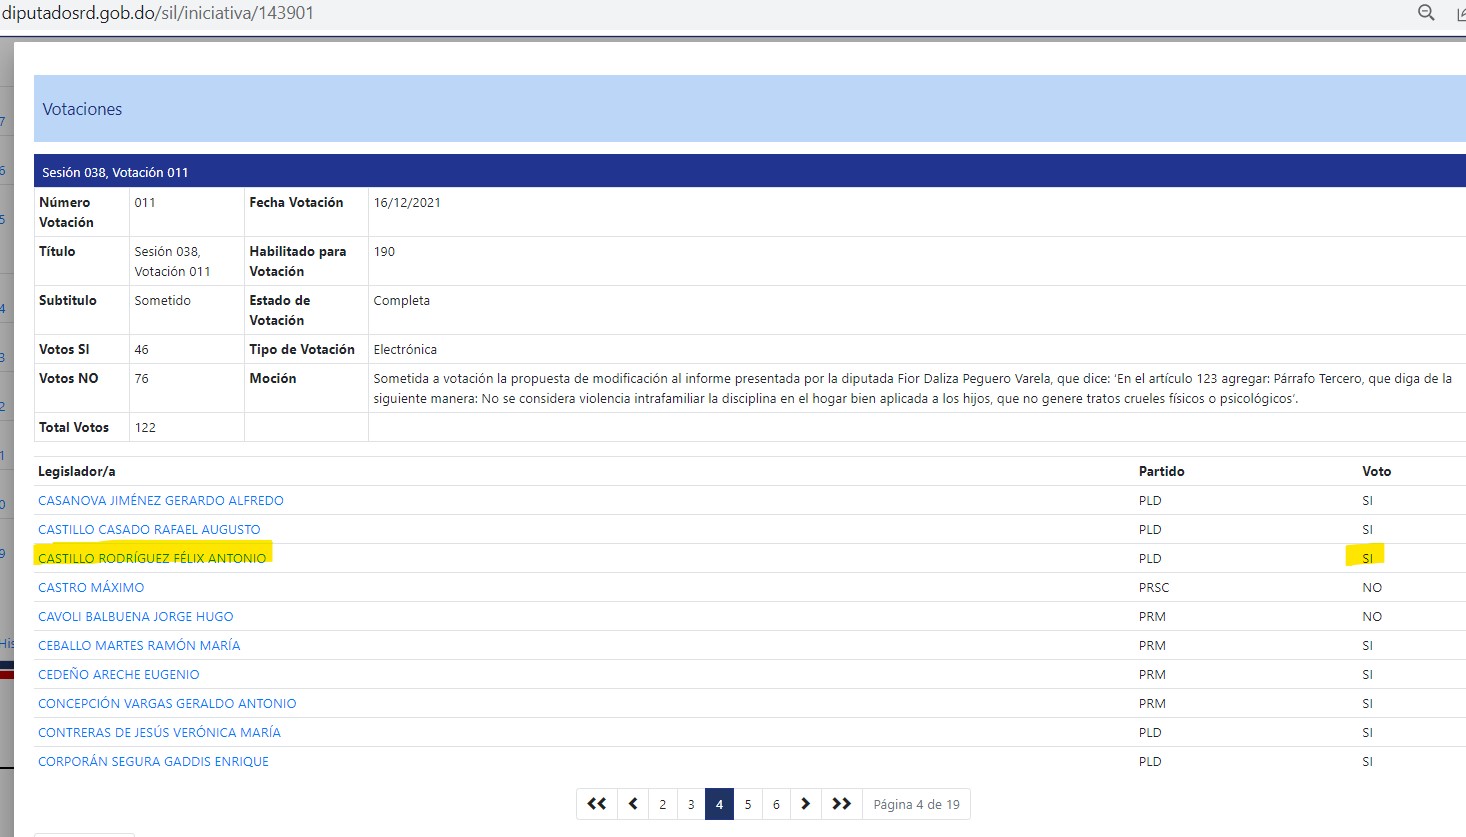The width and height of the screenshot is (1466, 837).
Task: Select page 6 in pagination
Action: pos(776,804)
